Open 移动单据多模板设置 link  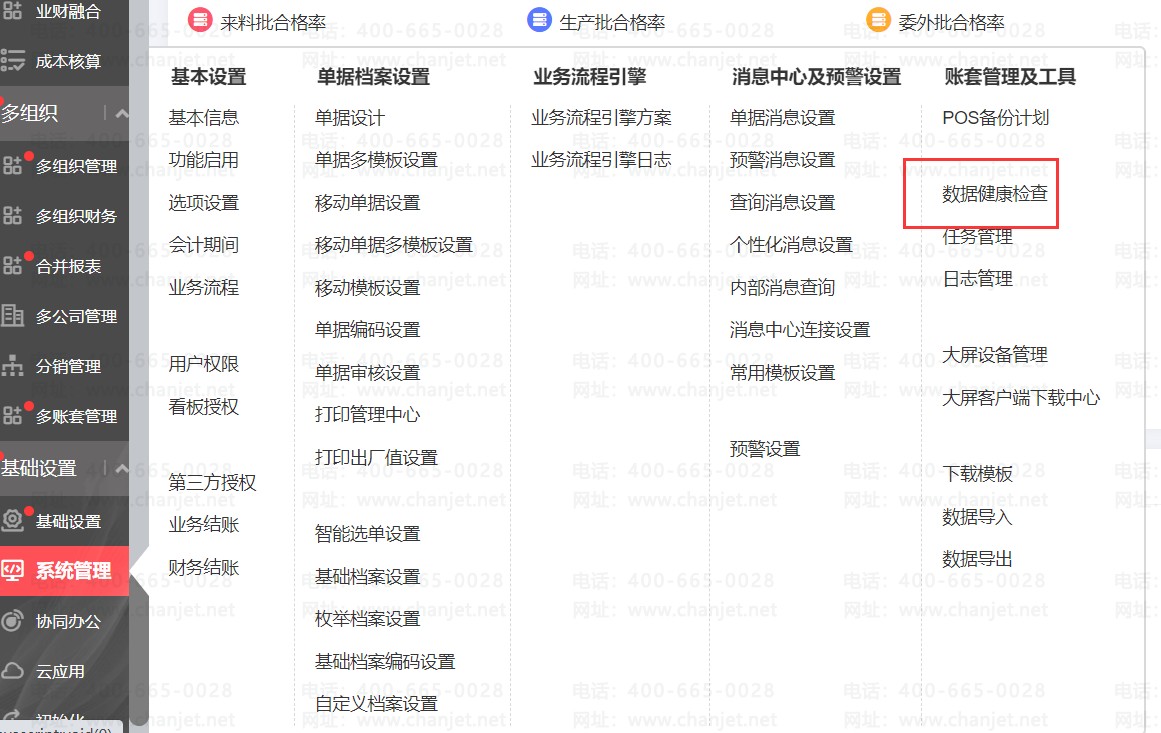tap(393, 244)
